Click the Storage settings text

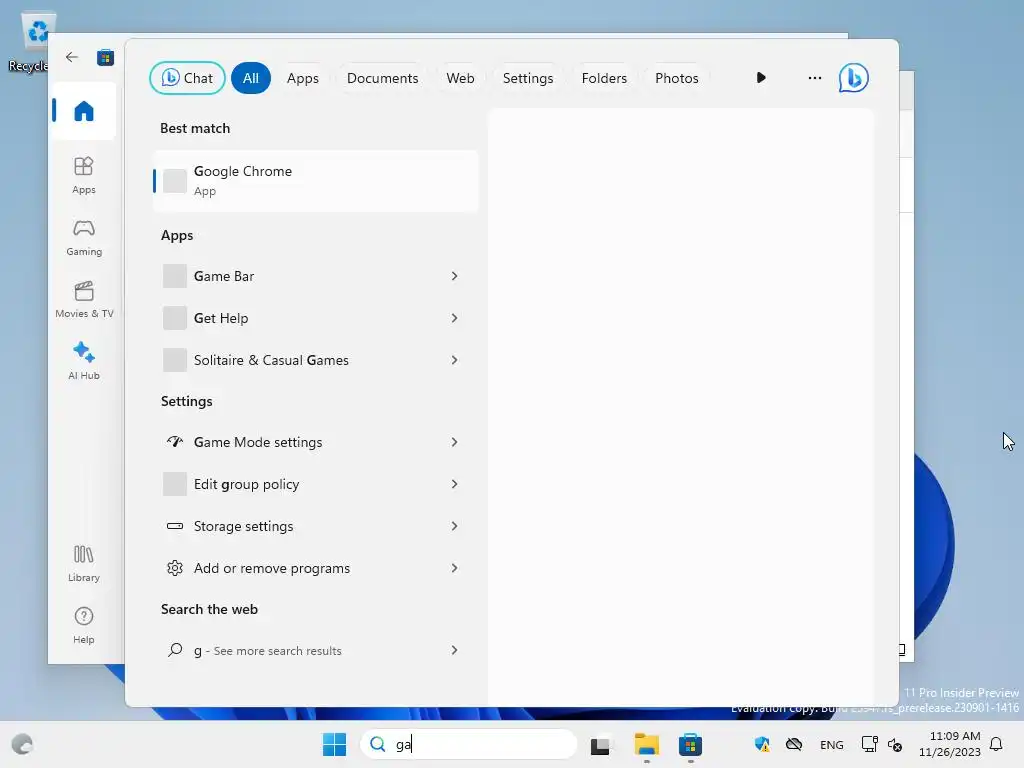coord(244,526)
